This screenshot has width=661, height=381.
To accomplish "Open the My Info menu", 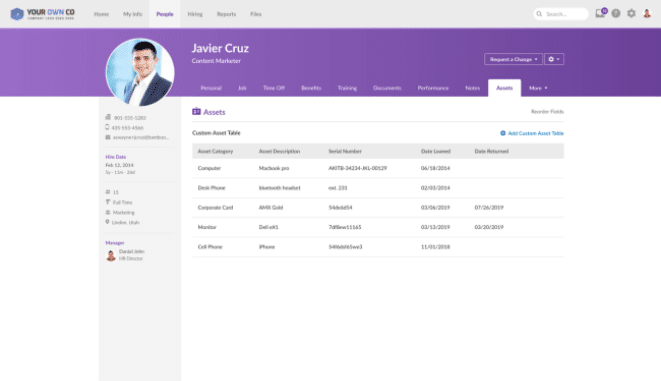I will pos(132,14).
